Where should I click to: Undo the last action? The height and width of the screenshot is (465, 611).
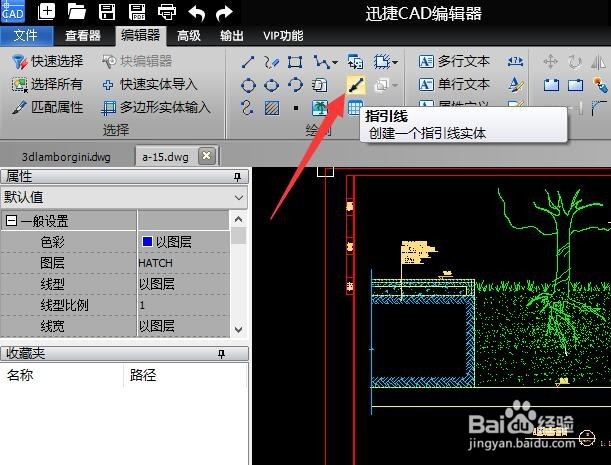197,13
